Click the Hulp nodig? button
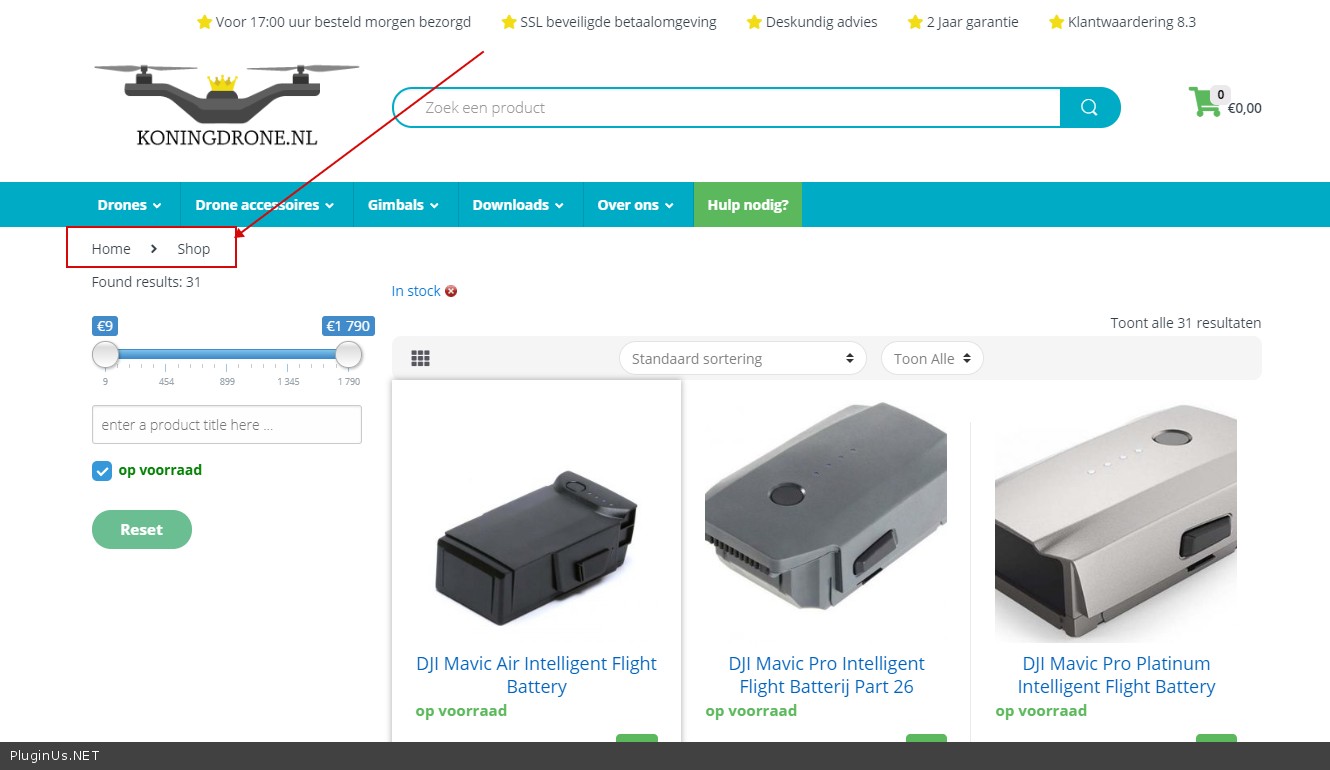This screenshot has width=1330, height=770. click(747, 205)
